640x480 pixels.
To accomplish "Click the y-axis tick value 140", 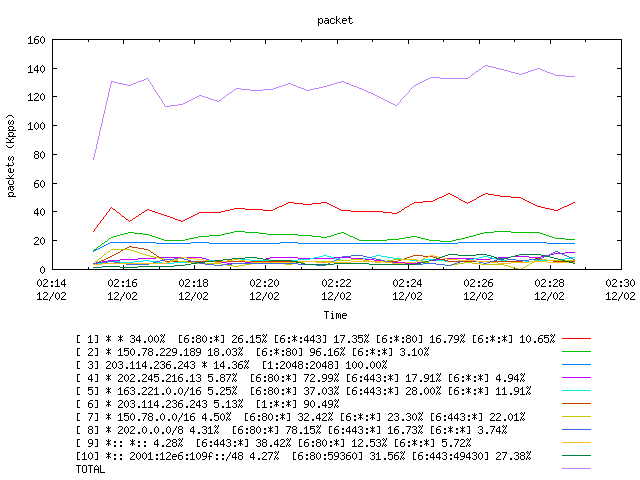I will (36, 69).
